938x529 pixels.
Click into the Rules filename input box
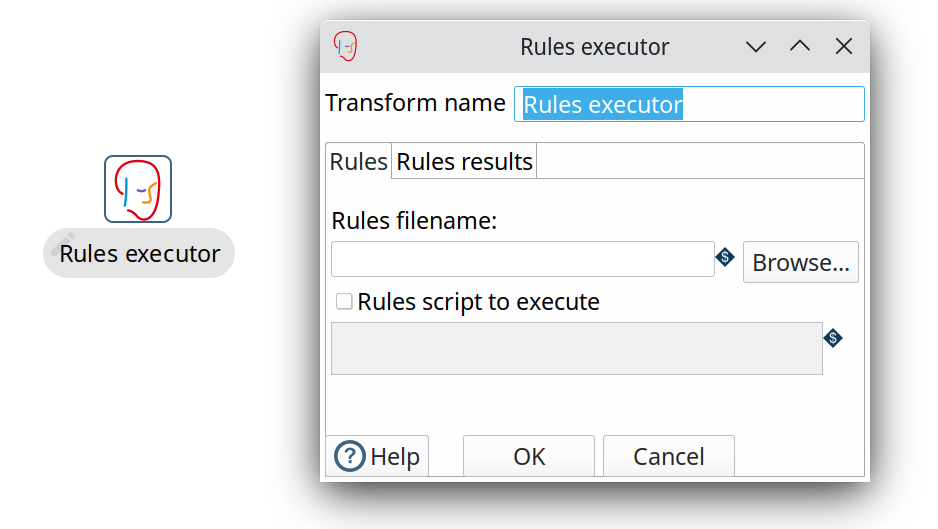(x=522, y=259)
